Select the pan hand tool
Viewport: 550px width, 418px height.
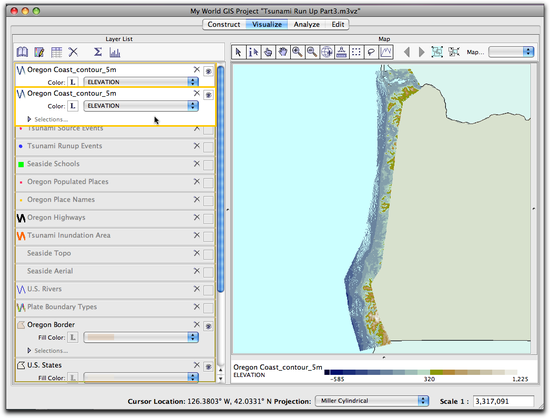pos(283,52)
